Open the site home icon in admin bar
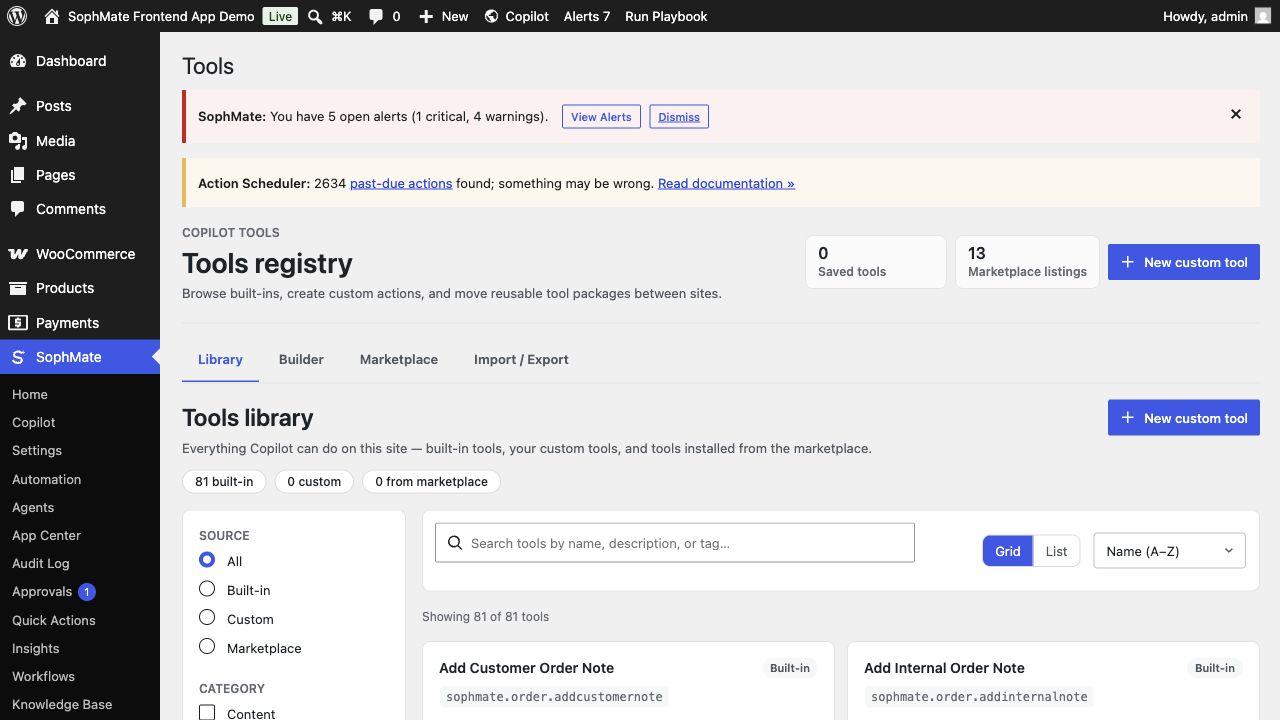This screenshot has height=720, width=1280. [x=52, y=16]
